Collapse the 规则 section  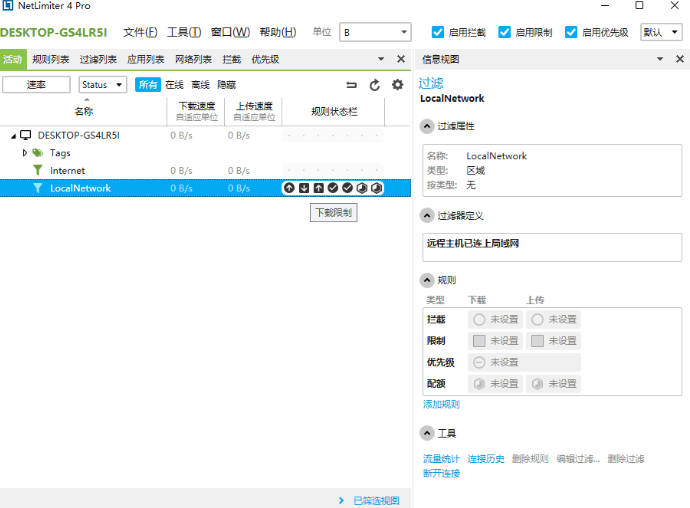[426, 280]
